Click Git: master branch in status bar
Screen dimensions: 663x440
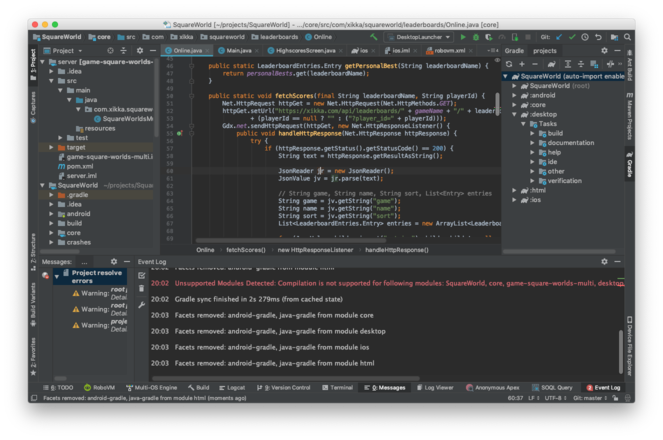[x=590, y=398]
